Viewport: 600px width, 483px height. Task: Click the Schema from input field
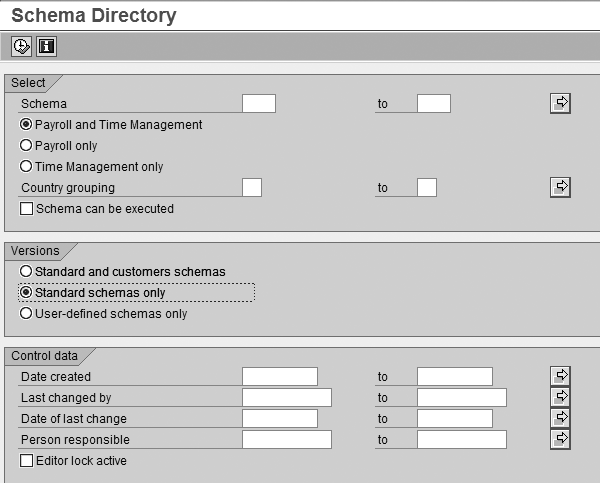click(258, 103)
